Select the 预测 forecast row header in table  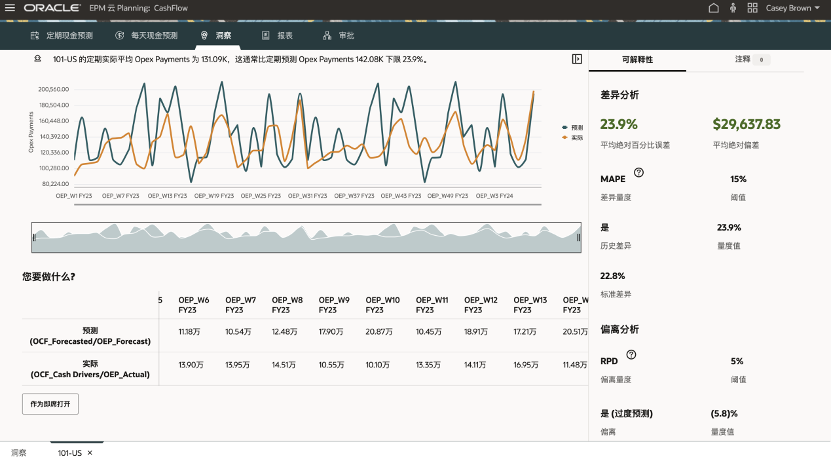click(x=90, y=335)
